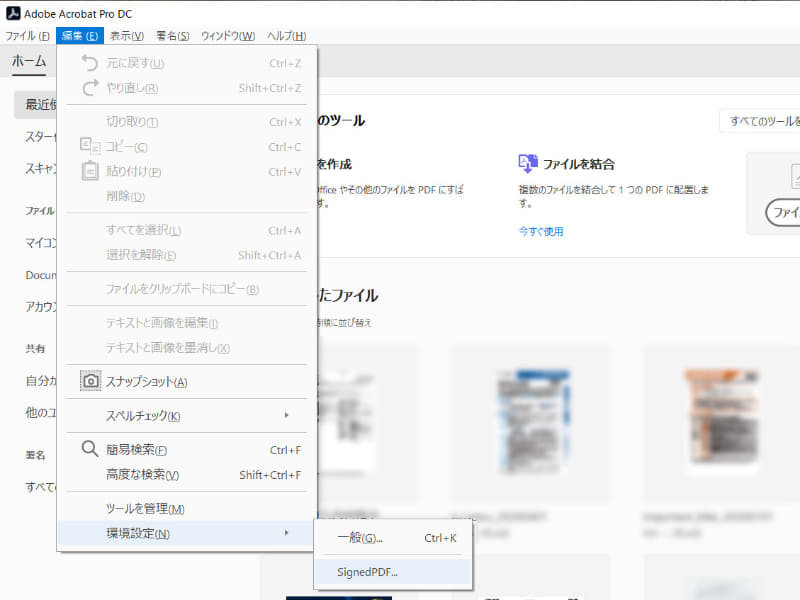
Task: Click 削除(D) menu entry
Action: 186,196
